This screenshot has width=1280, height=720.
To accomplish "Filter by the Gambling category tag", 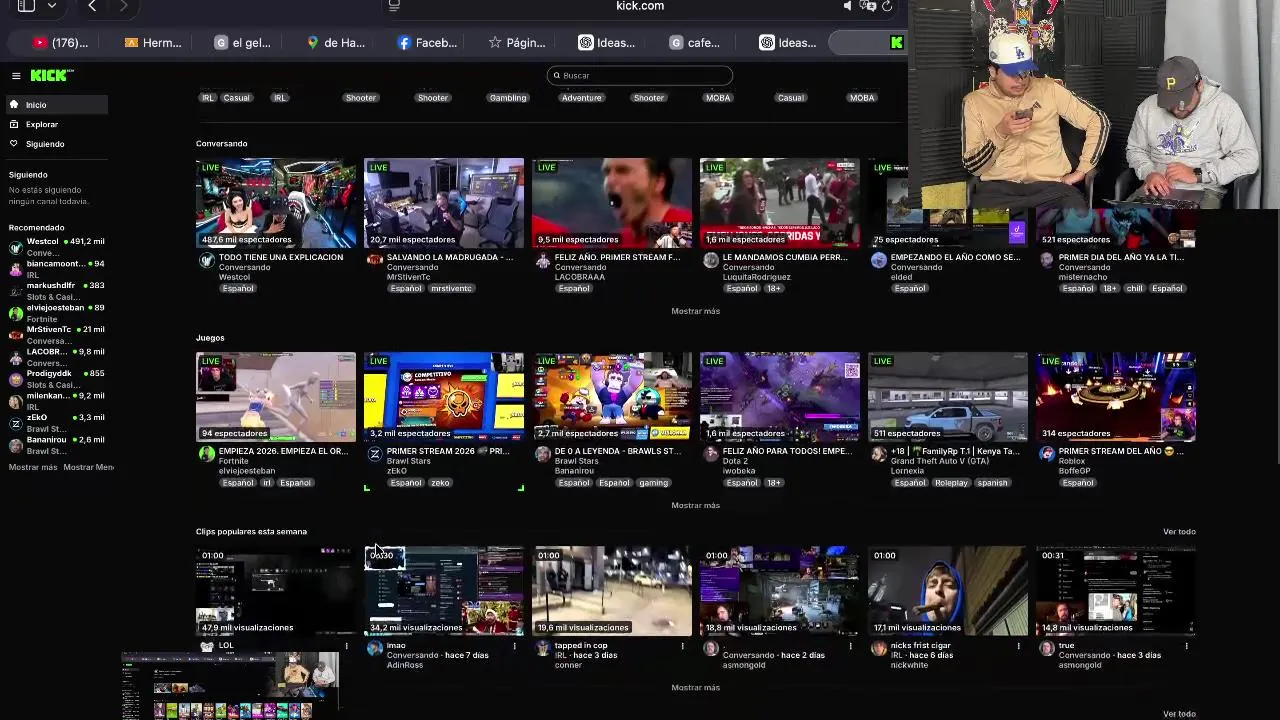I will (508, 98).
